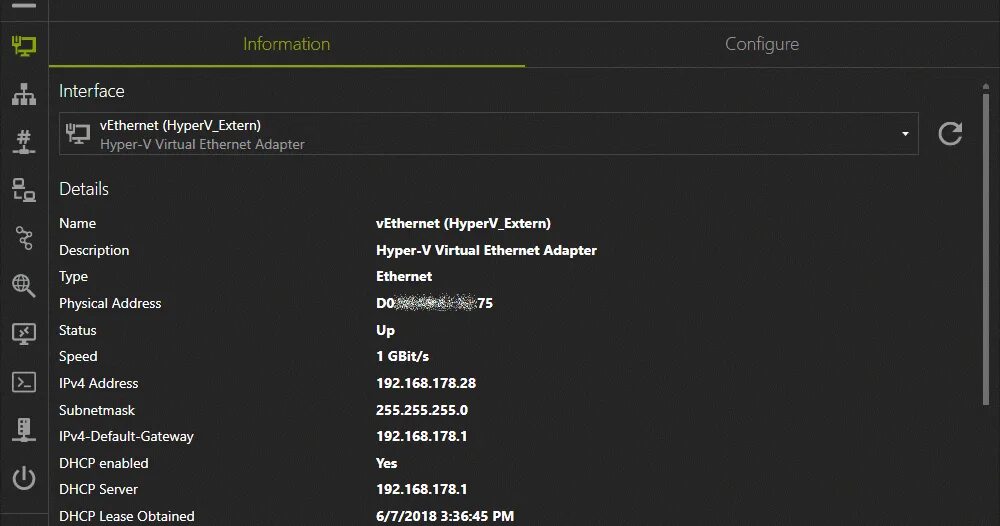Screen dimensions: 1000x526
Task: Click the Type label
Action: pos(73,277)
